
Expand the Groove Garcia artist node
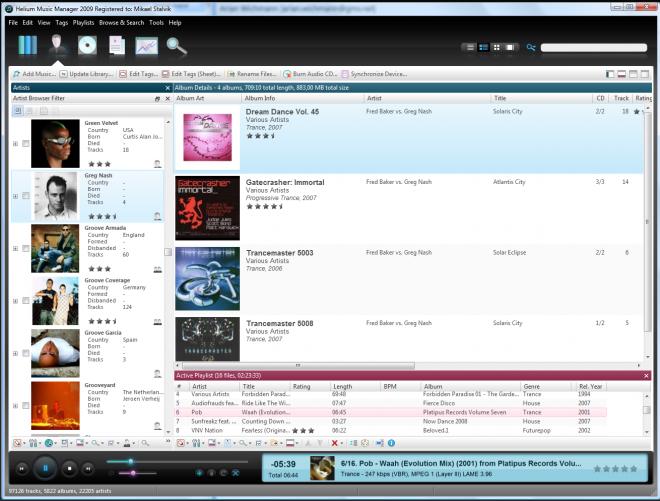16,353
